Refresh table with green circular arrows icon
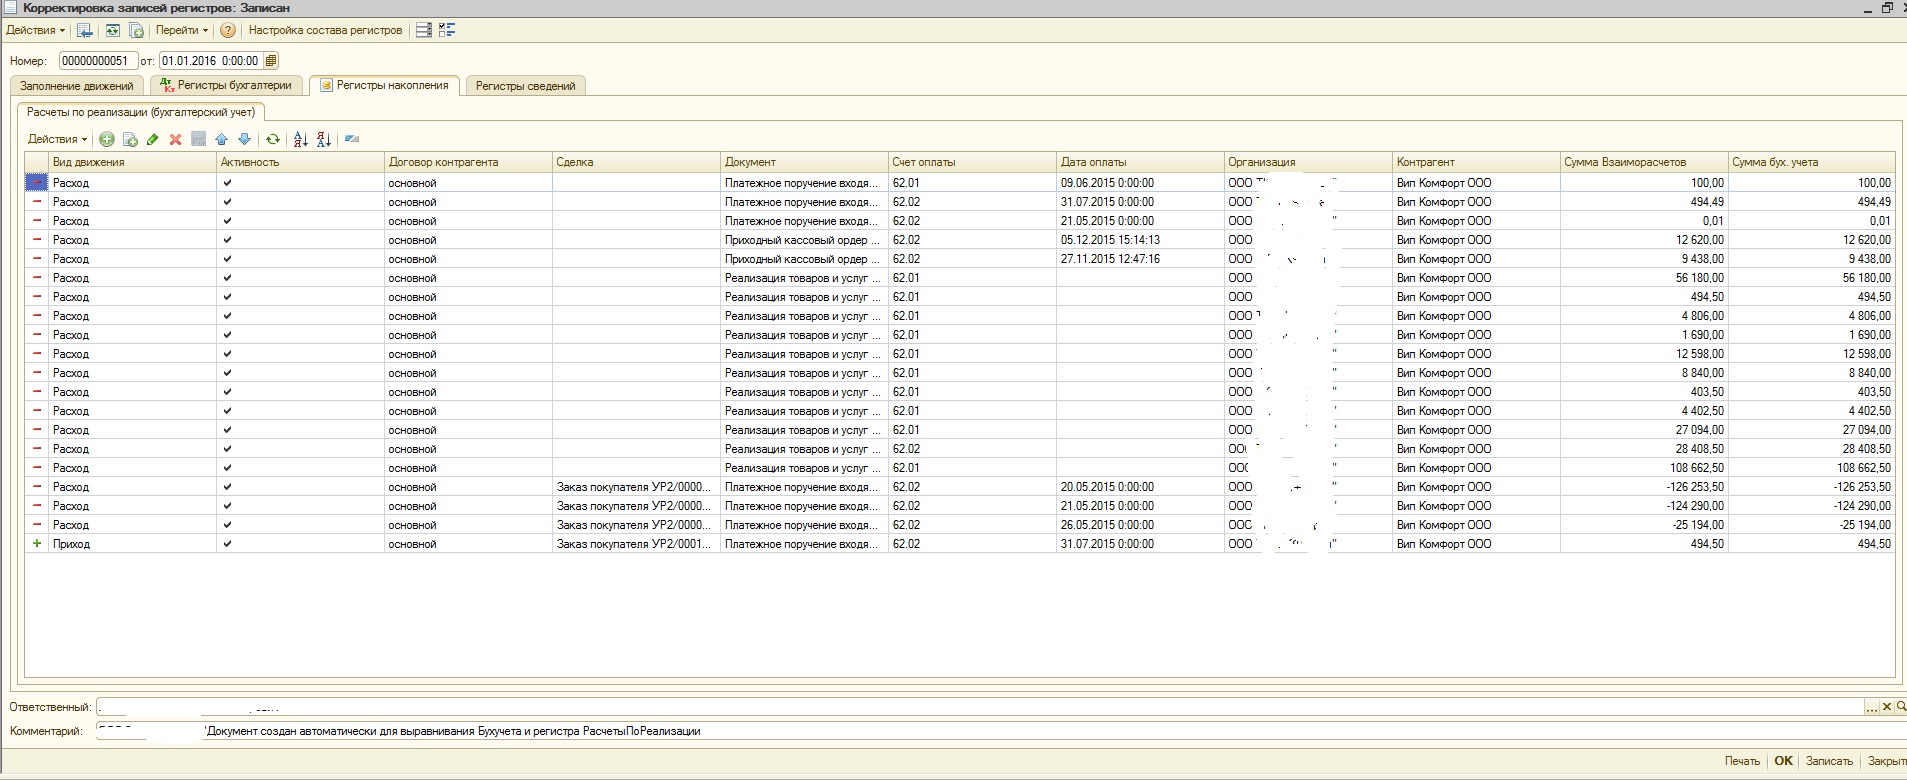This screenshot has height=780, width=1907. tap(272, 139)
